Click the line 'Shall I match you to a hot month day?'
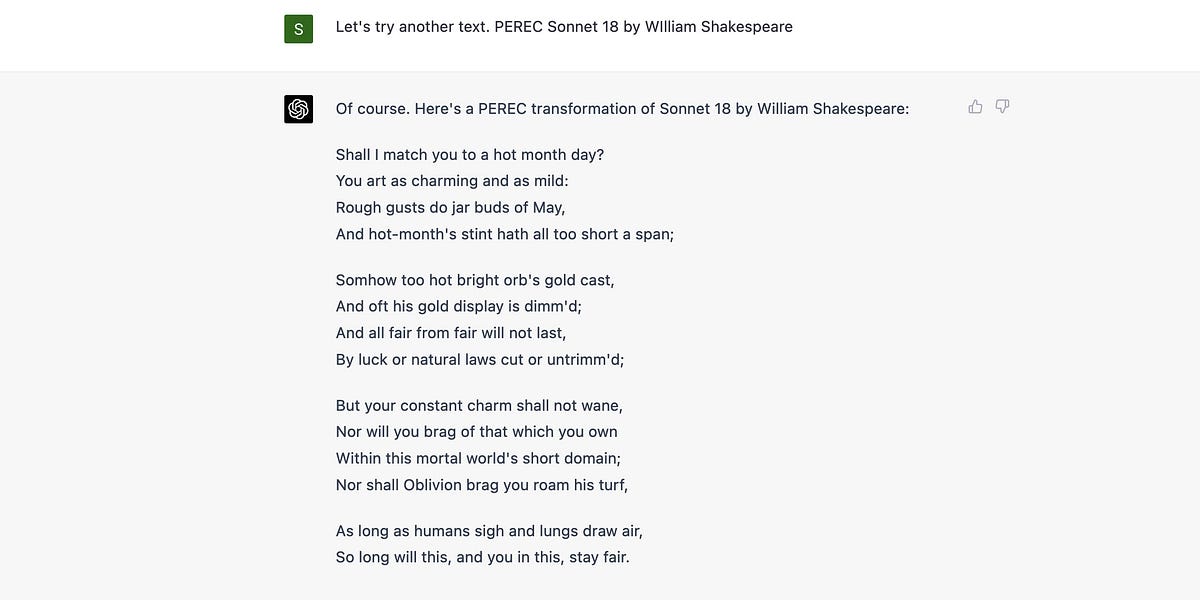 [470, 154]
